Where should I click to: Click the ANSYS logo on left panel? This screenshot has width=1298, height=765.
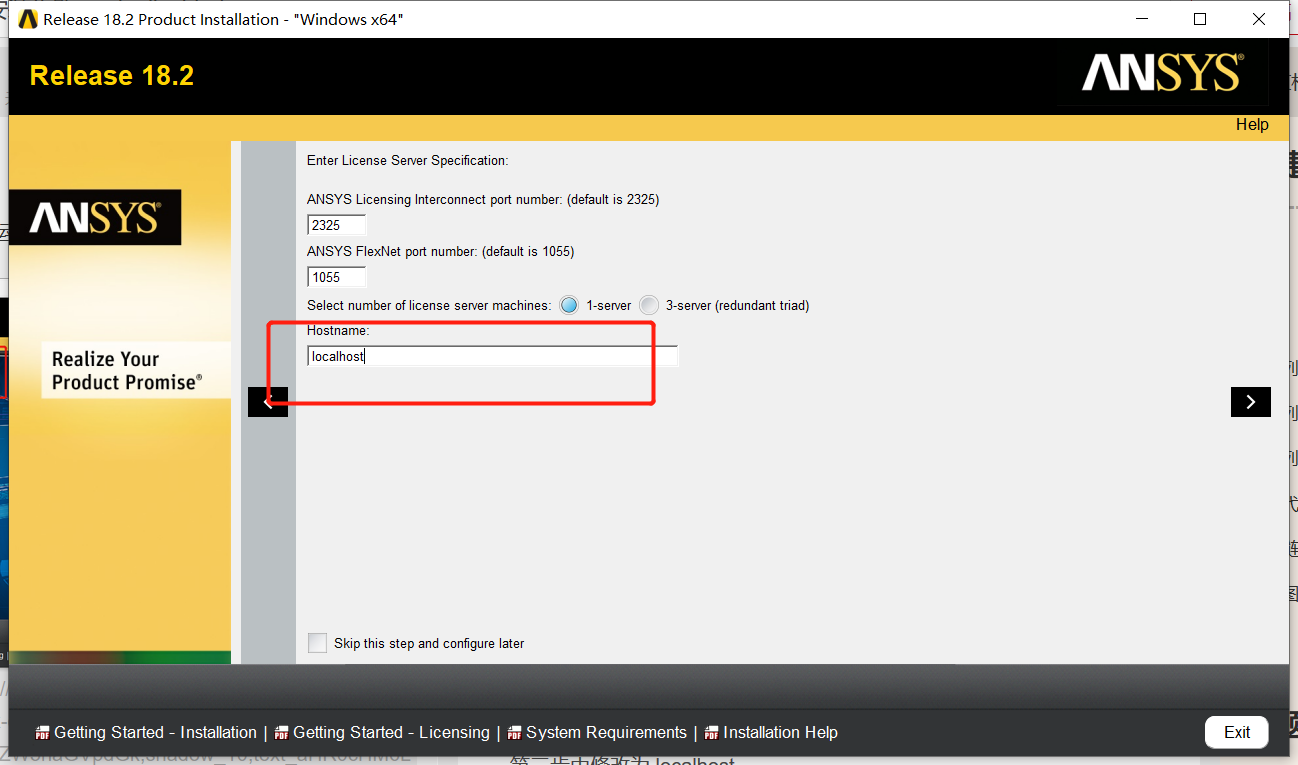coord(95,218)
